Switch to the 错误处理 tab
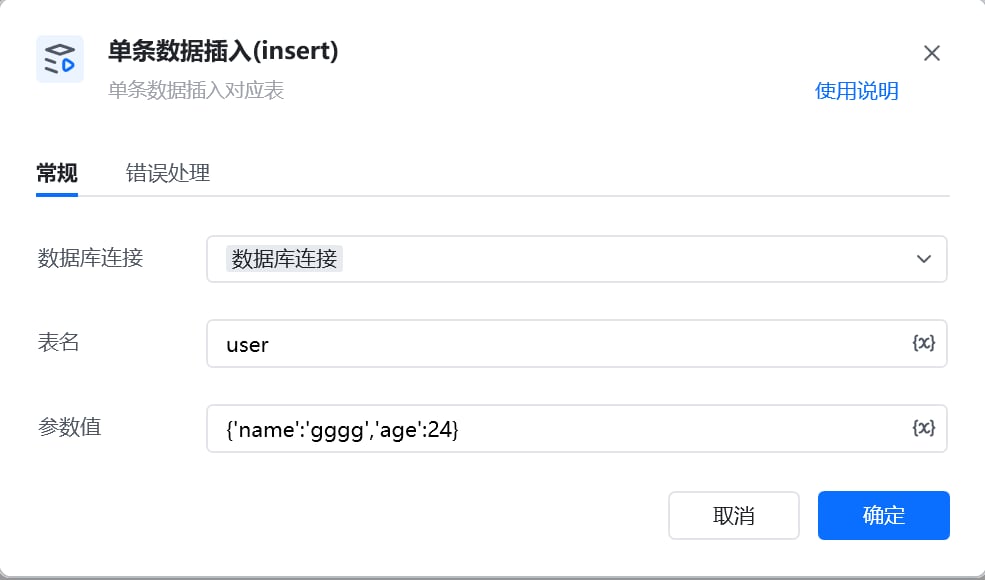Image resolution: width=985 pixels, height=580 pixels. [168, 173]
